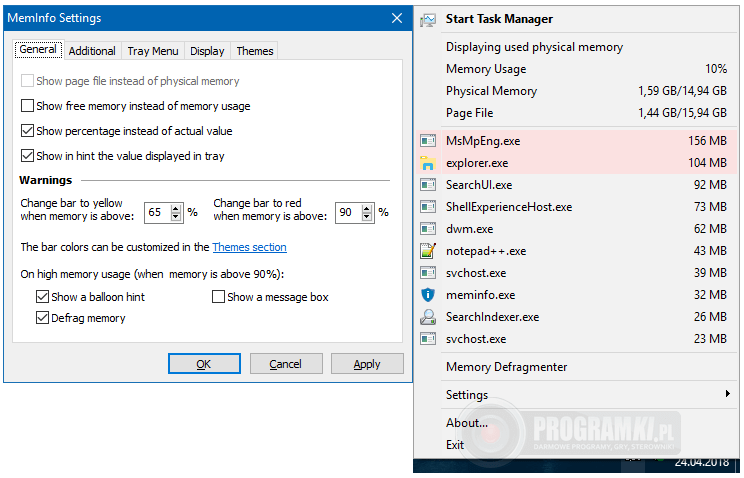The image size is (744, 478).
Task: Decrease the yellow bar threshold spinner
Action: pos(176,216)
